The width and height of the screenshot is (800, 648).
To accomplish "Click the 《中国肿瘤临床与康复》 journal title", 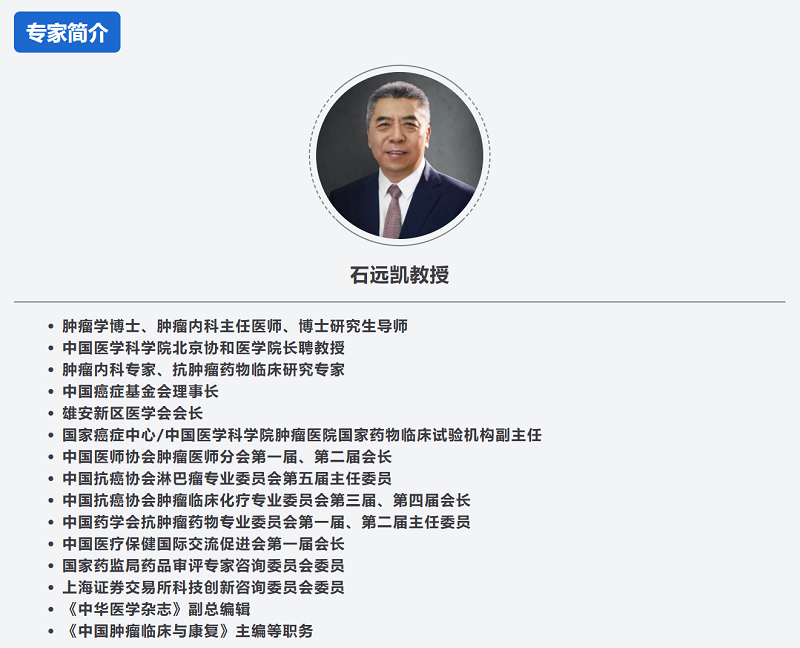I will click(148, 631).
